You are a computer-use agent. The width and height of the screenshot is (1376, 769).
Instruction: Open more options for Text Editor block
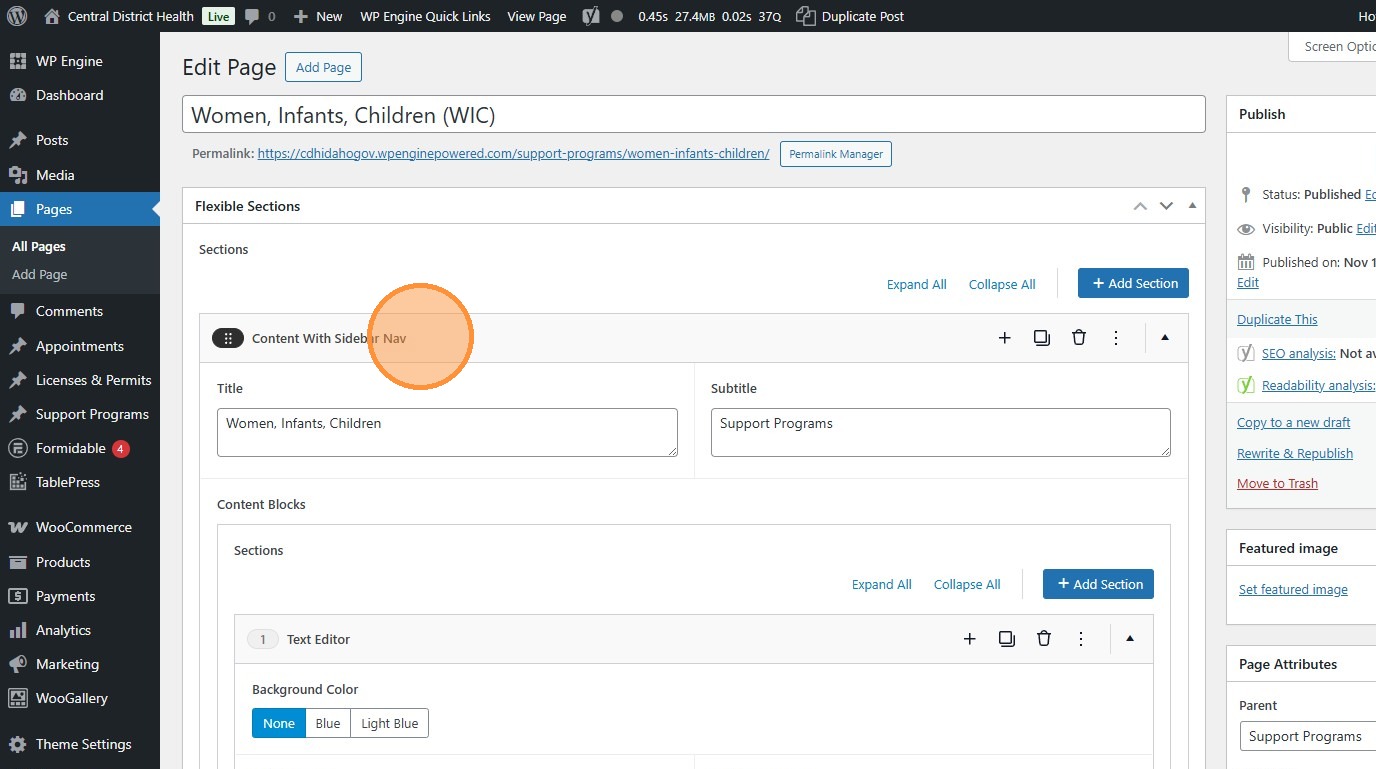click(x=1081, y=639)
